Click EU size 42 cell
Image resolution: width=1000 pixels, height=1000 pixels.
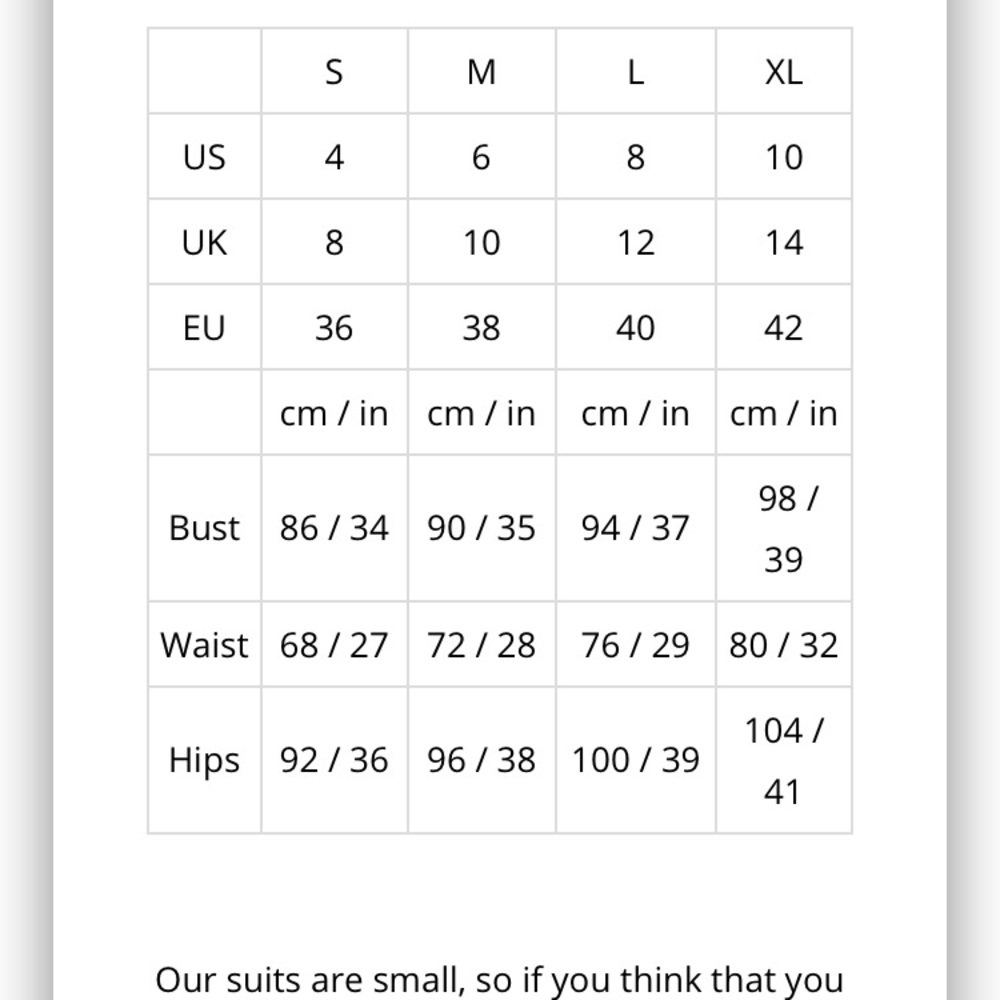784,328
